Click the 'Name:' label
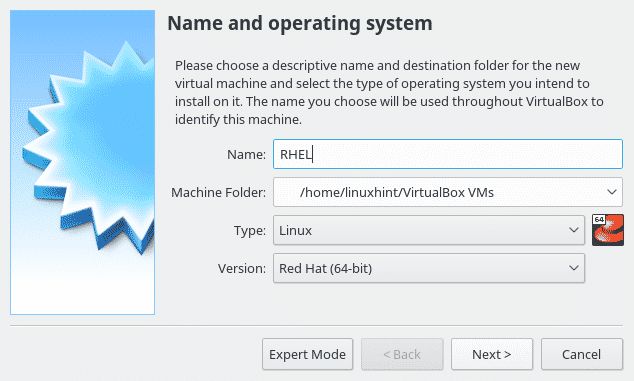 (x=246, y=155)
